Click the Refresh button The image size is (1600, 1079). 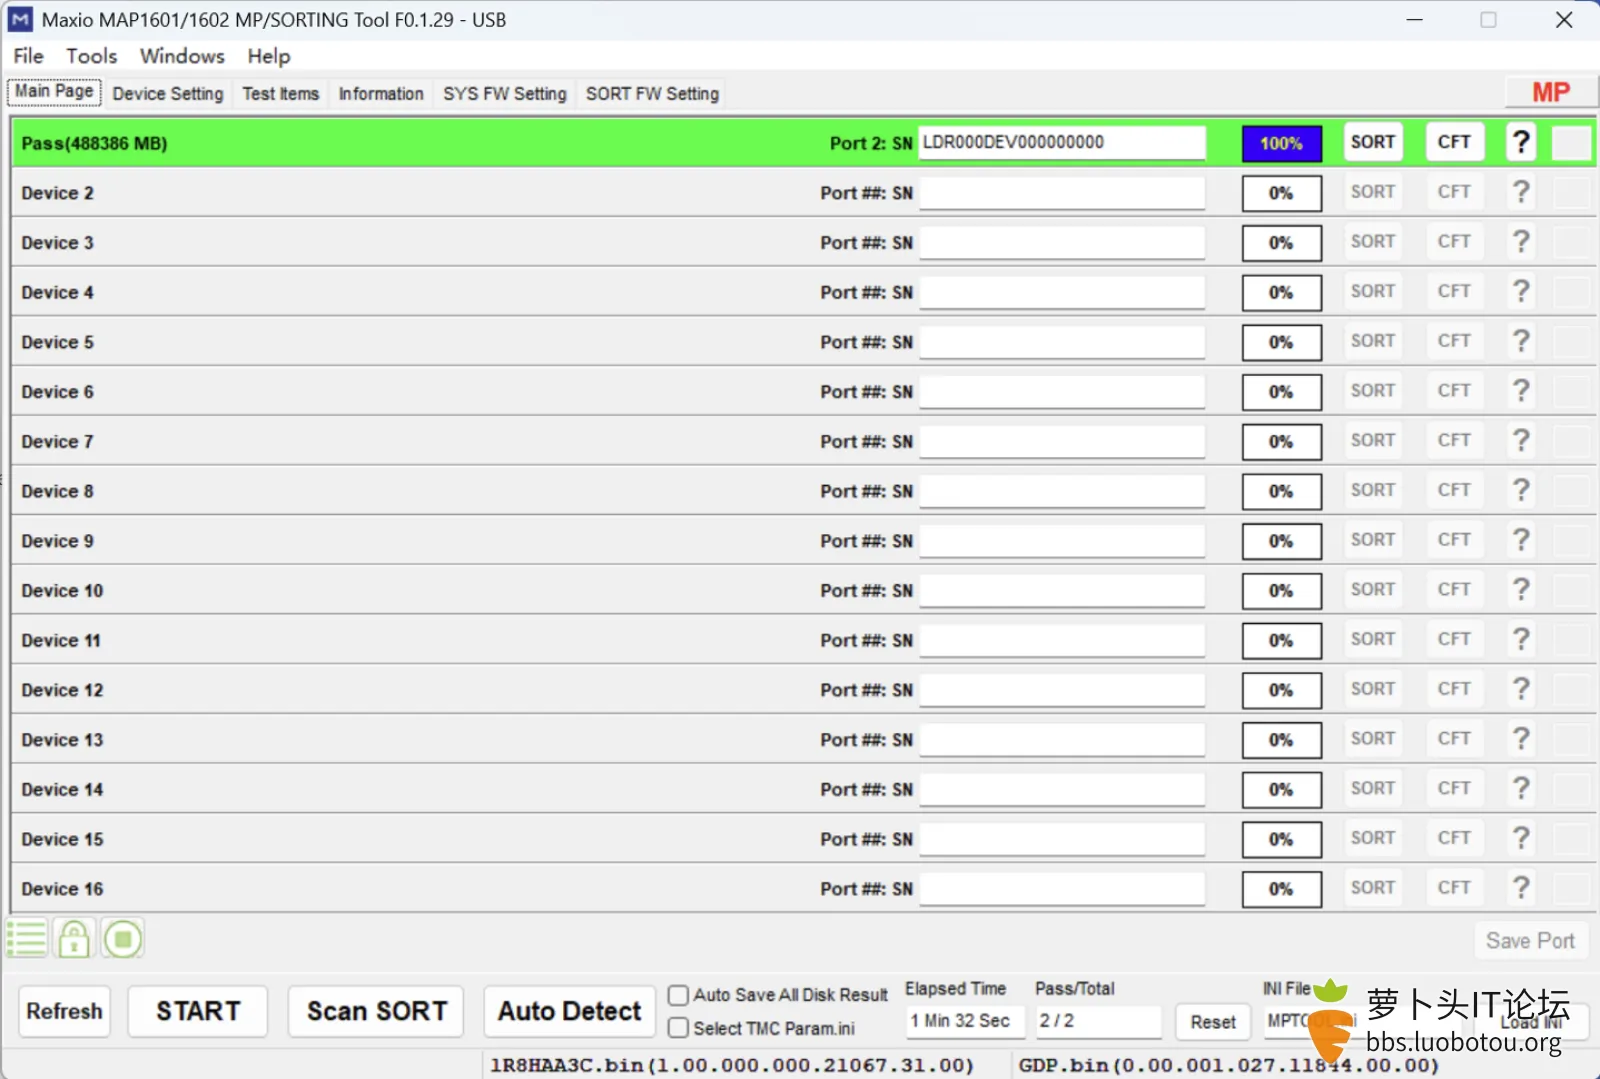point(65,1011)
